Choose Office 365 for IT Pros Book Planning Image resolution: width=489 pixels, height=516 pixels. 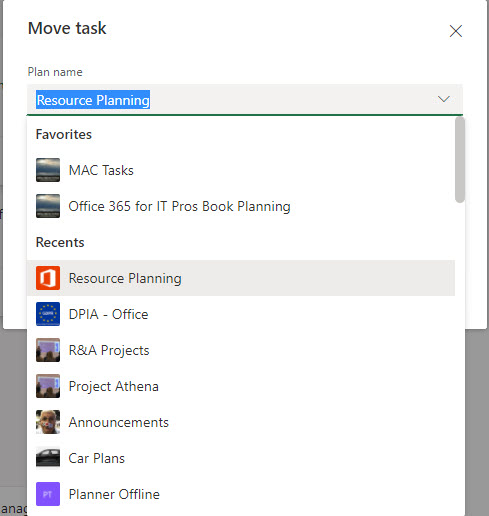pos(241,206)
